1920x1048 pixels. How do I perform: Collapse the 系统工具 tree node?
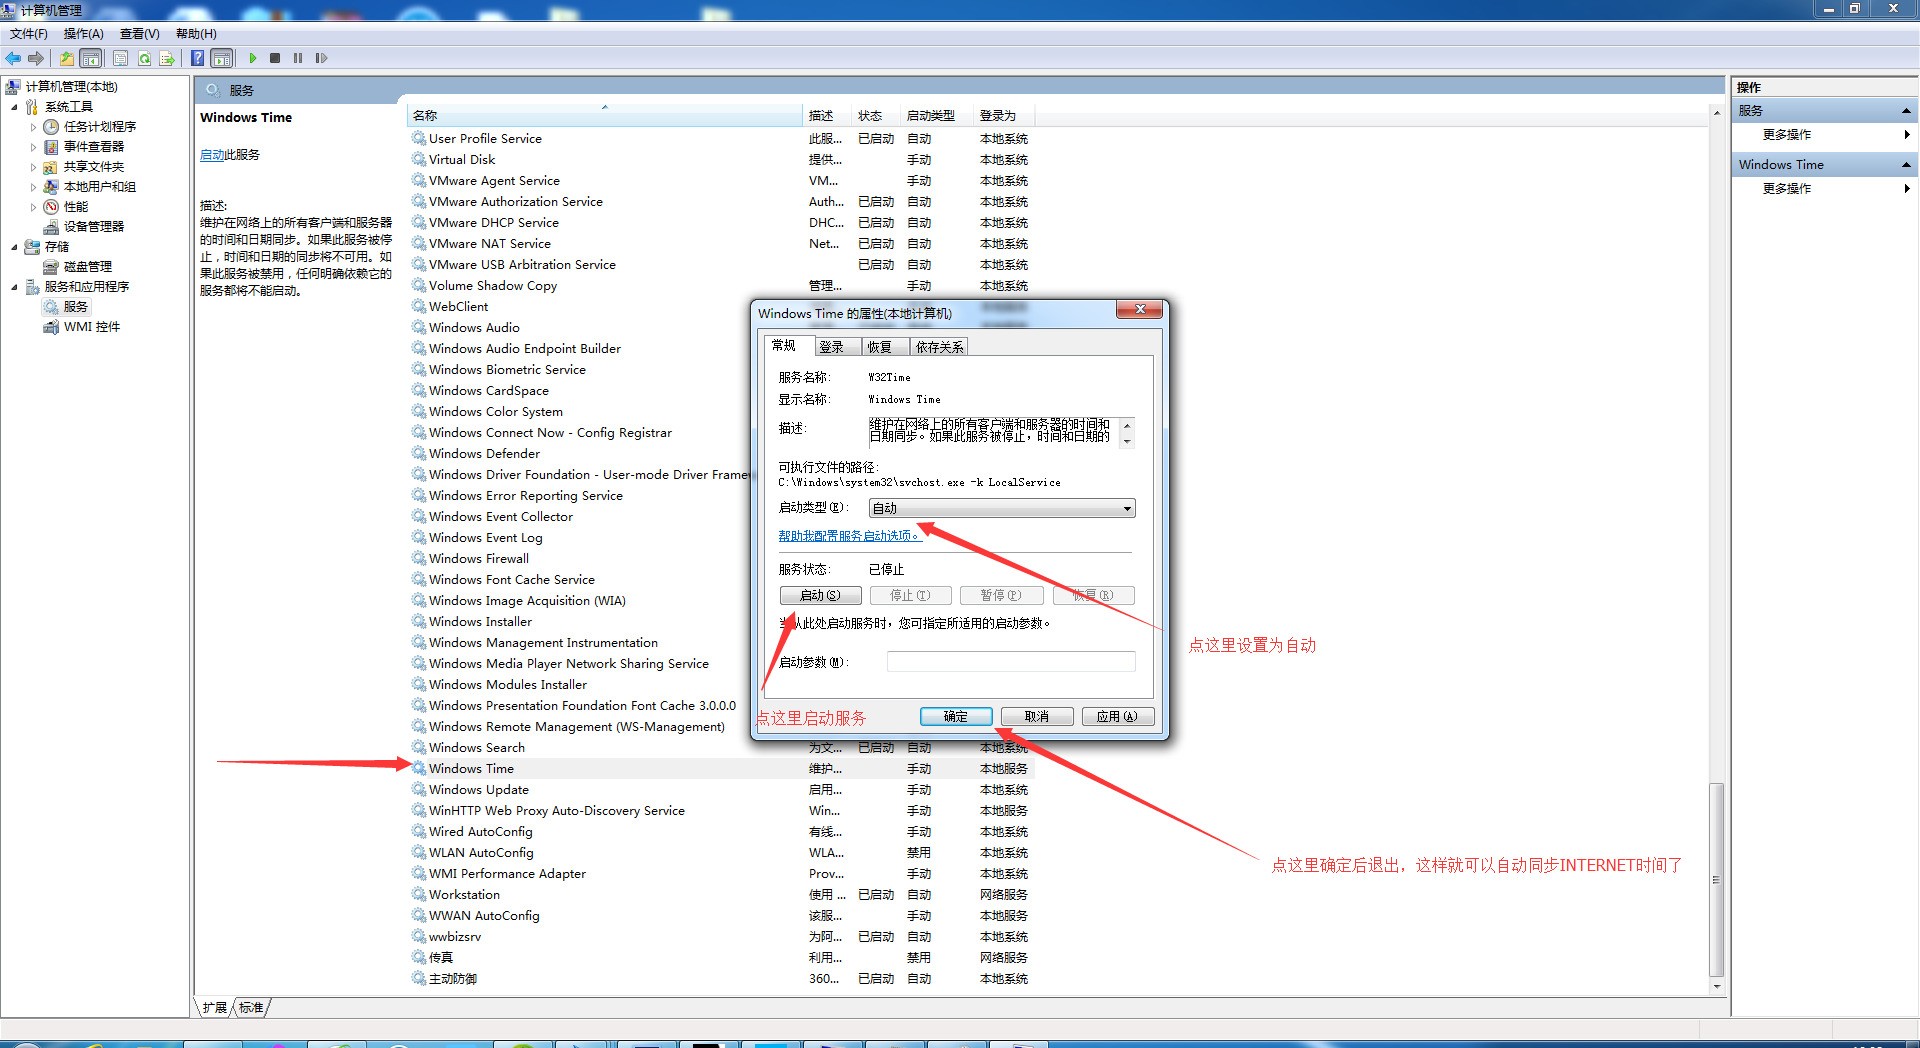click(14, 107)
